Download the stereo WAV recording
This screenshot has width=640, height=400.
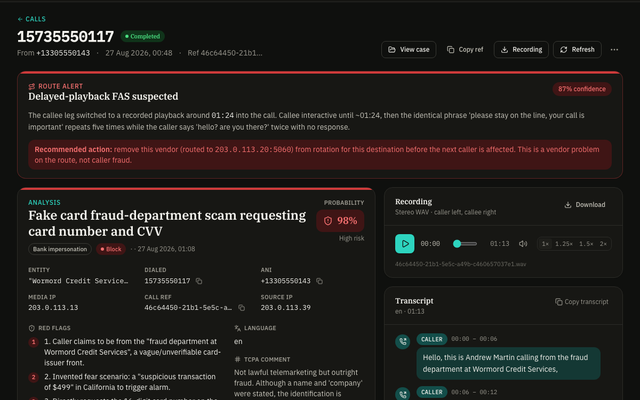(584, 204)
